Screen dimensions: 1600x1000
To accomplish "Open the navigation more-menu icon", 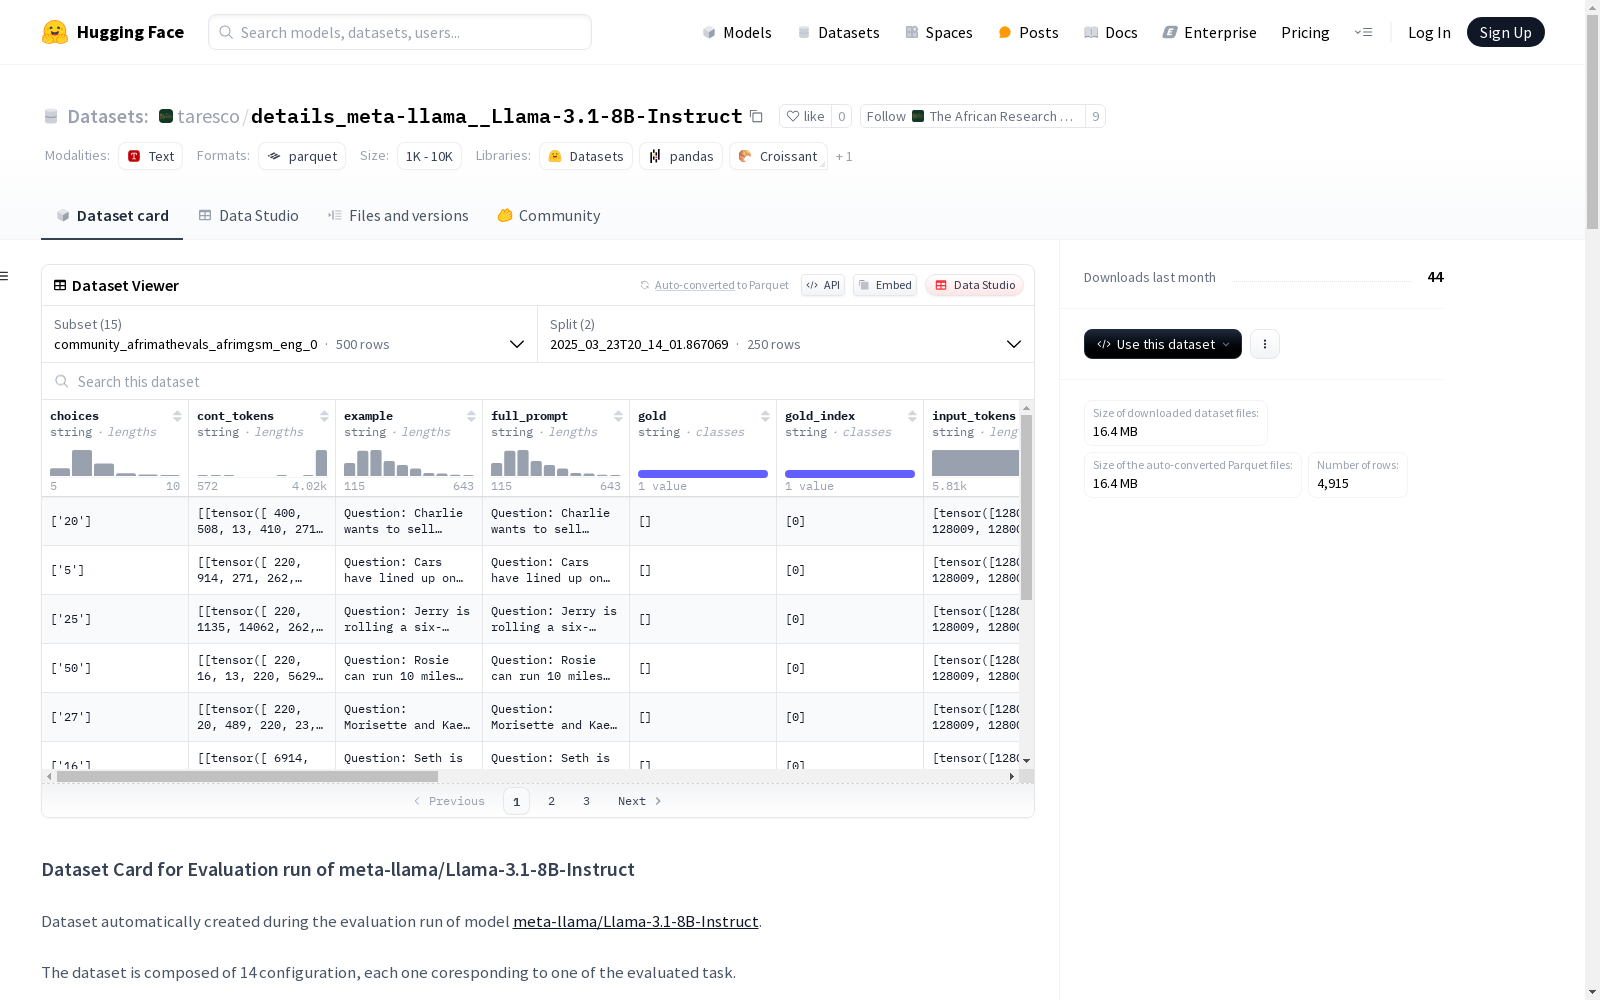I will 1363,32.
